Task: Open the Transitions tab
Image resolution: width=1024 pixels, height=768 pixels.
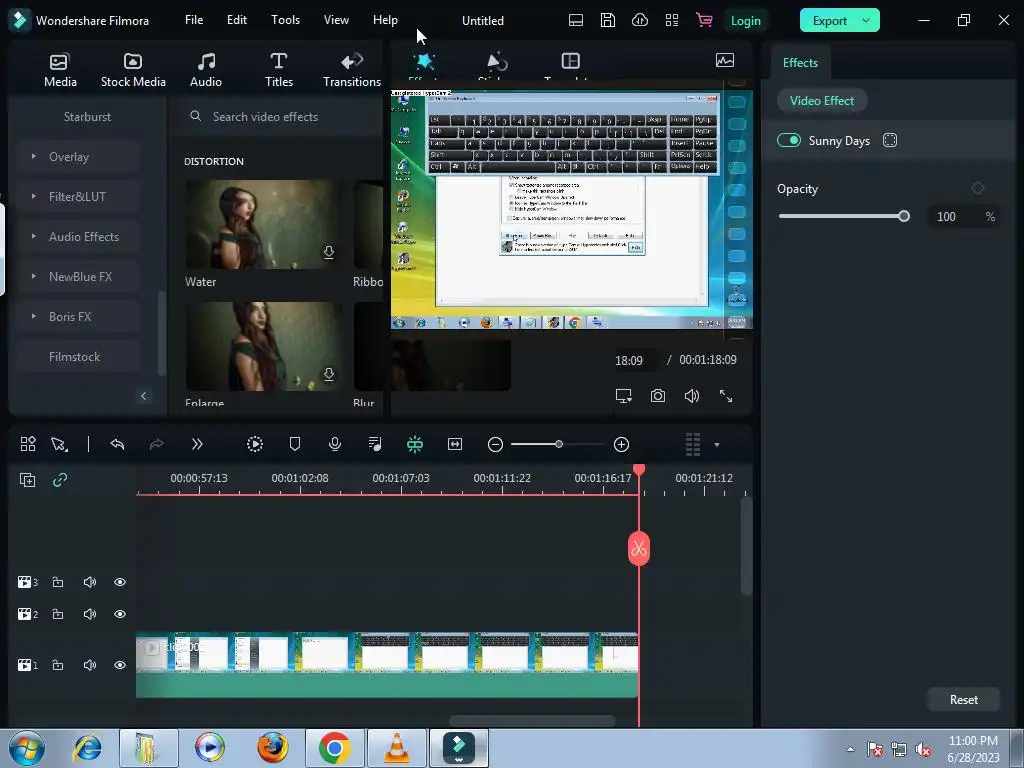Action: (x=352, y=70)
